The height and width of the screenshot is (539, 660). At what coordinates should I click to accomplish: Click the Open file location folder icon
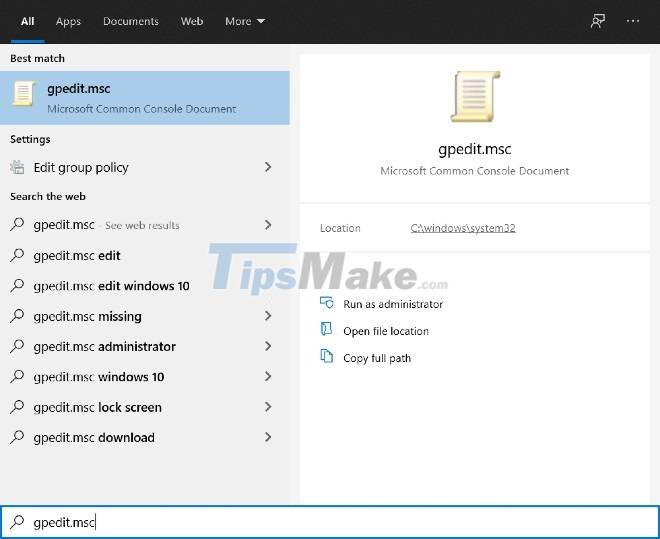(326, 329)
